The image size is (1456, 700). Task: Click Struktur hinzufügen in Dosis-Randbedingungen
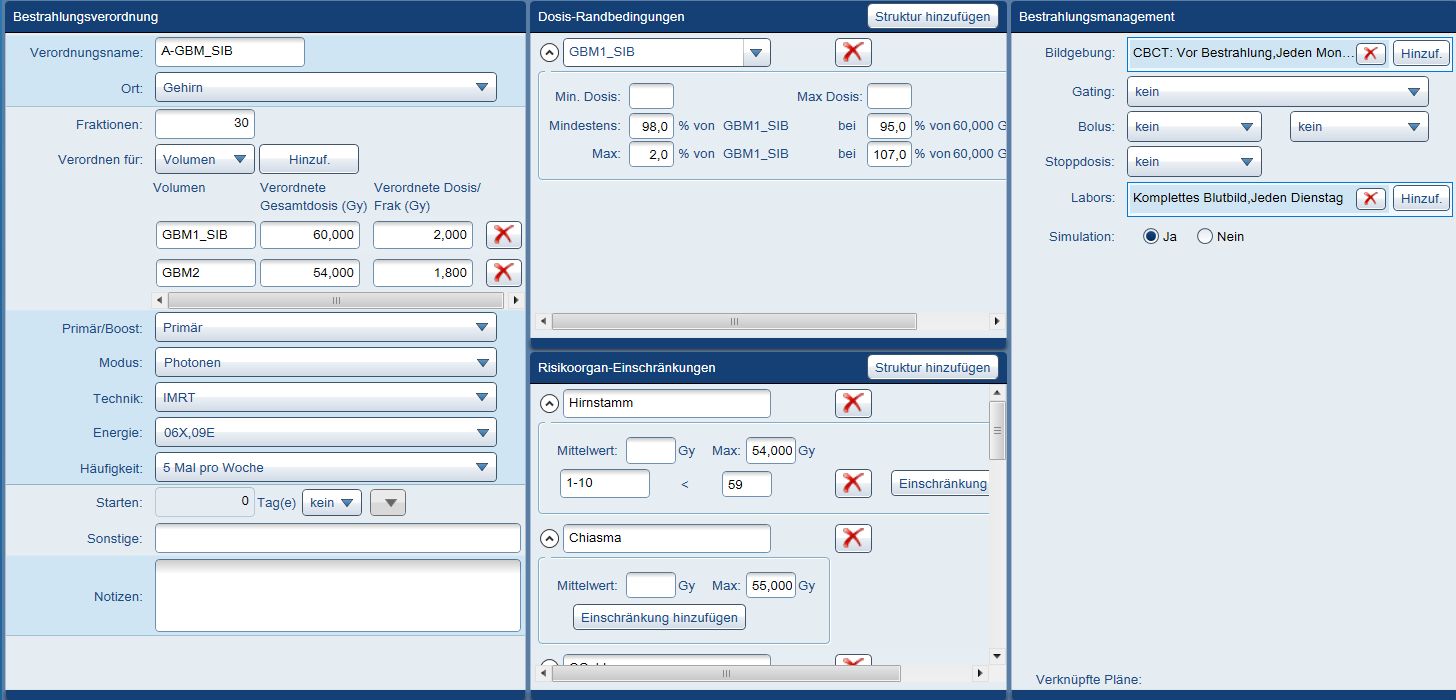click(932, 16)
